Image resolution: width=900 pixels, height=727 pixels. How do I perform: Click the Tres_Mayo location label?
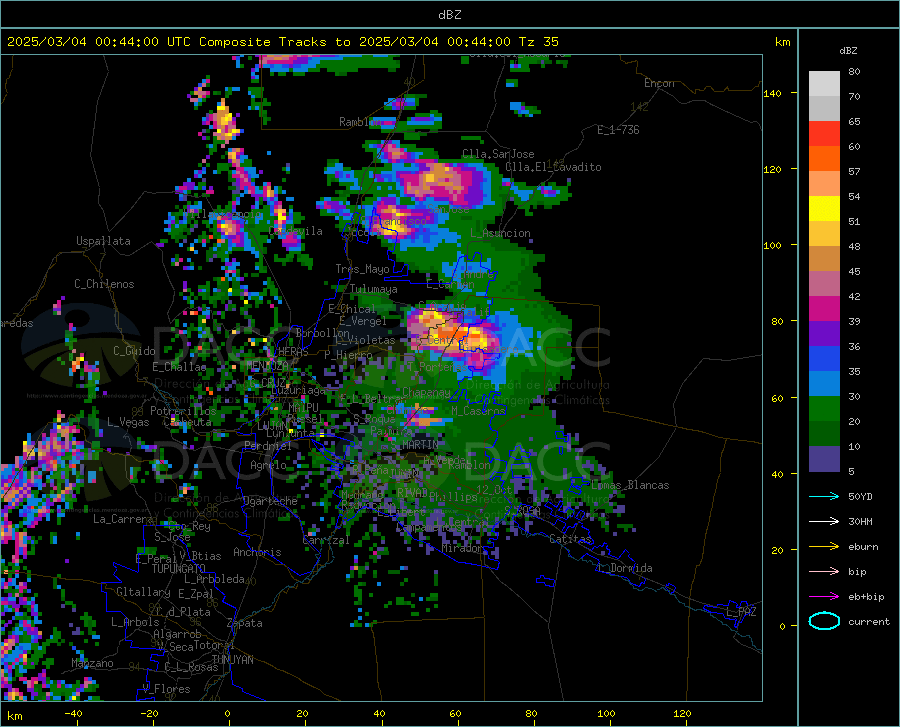tap(362, 269)
